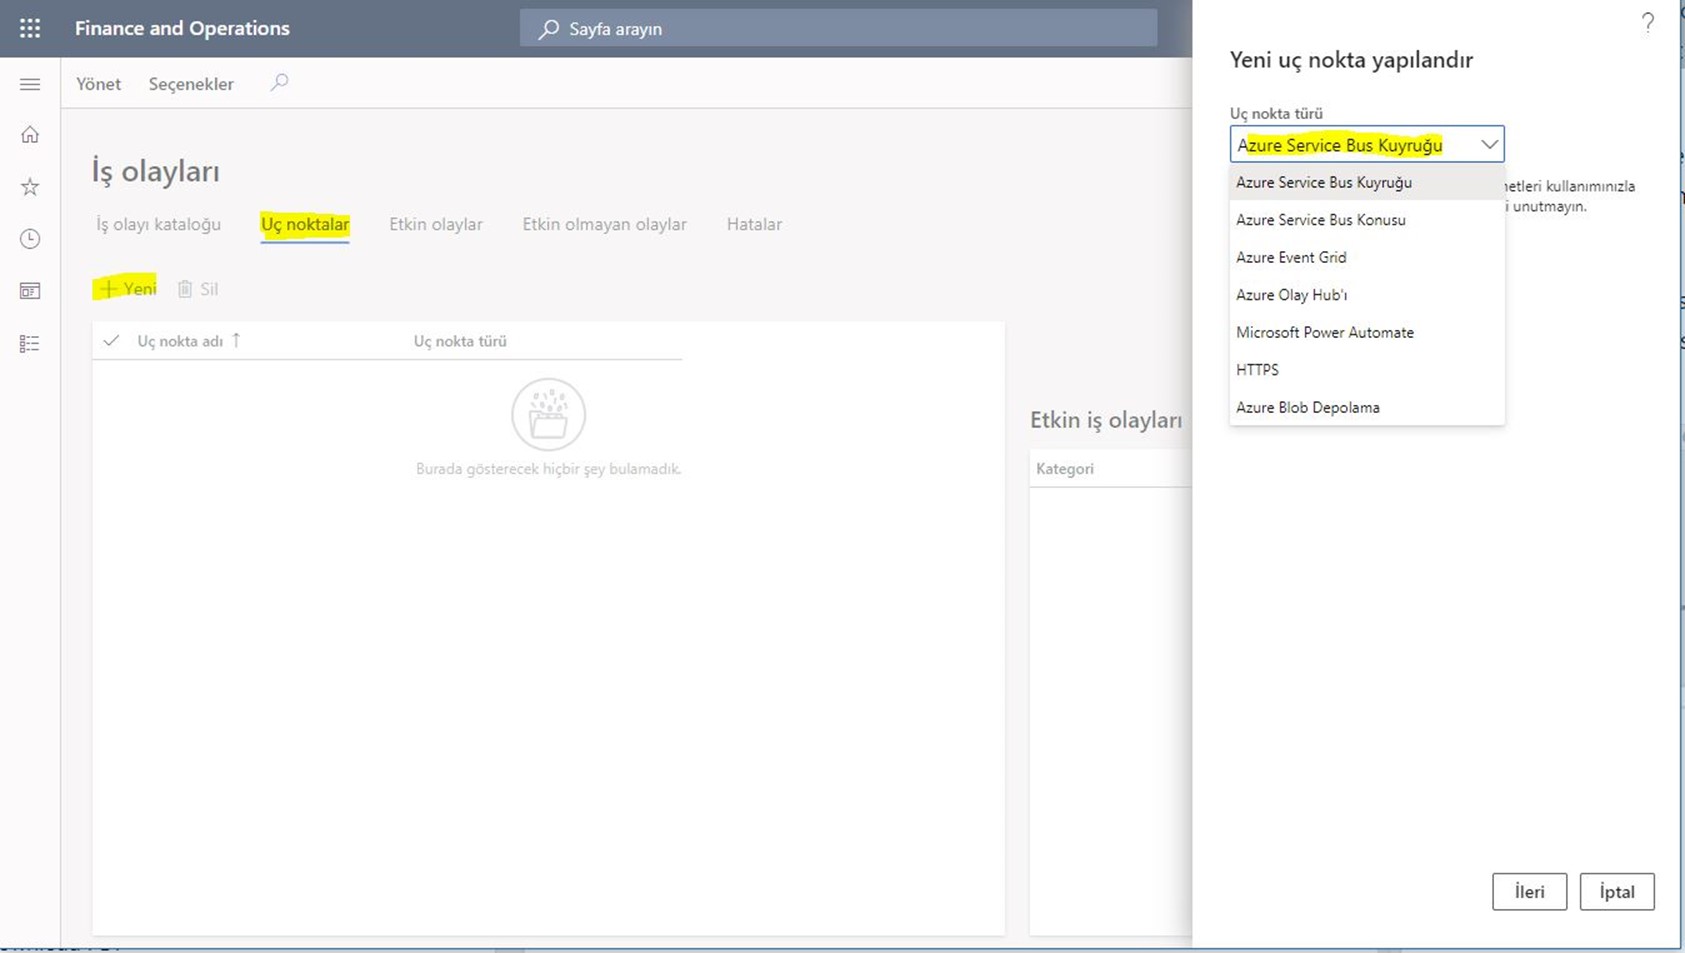
Task: Select Microsoft Power Automate option
Action: pyautogui.click(x=1367, y=332)
